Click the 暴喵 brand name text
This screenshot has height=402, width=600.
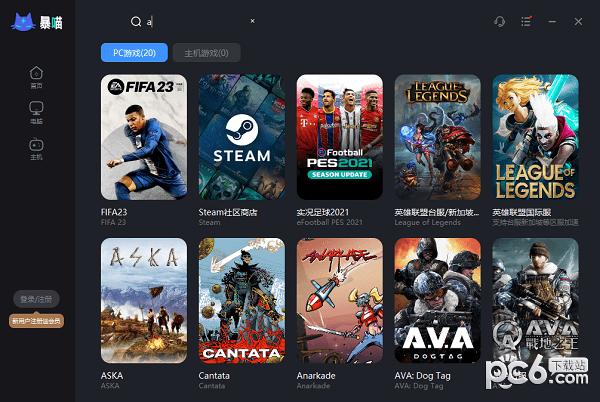pos(51,23)
